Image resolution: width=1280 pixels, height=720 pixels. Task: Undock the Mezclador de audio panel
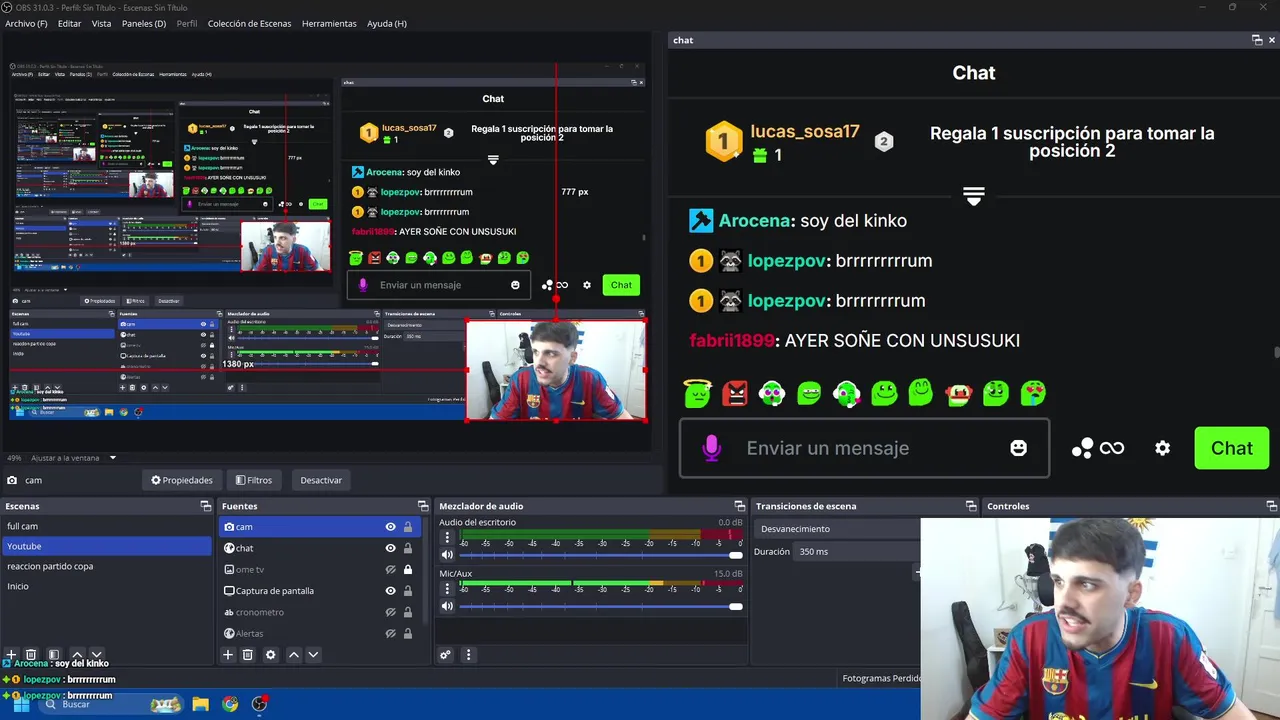tap(739, 506)
